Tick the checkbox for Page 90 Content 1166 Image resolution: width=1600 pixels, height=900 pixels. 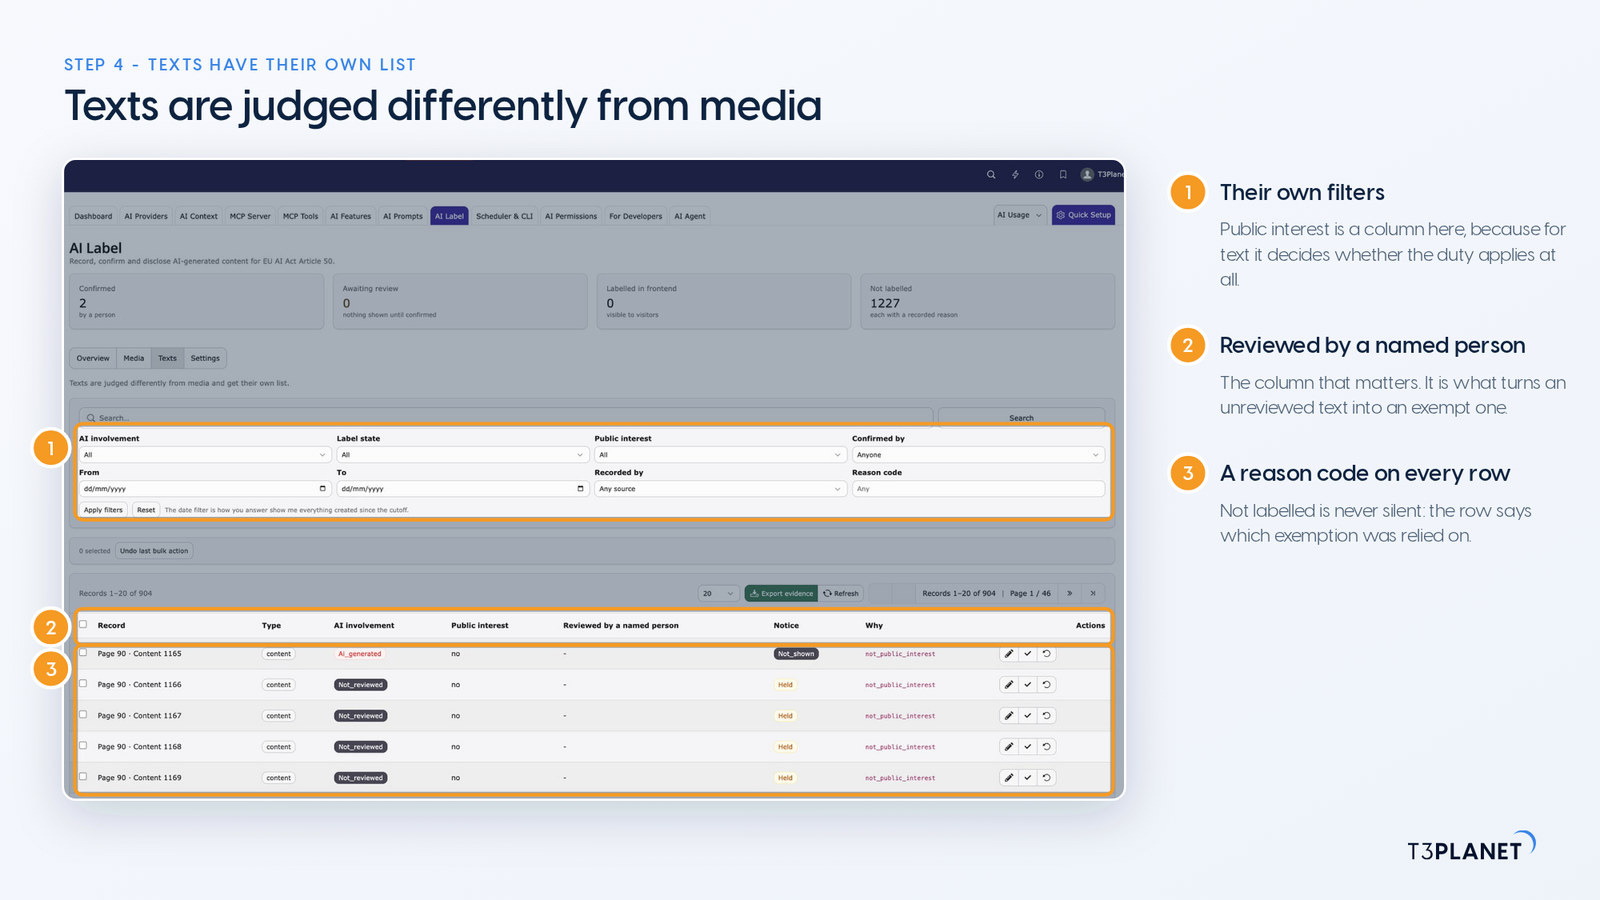(x=83, y=684)
